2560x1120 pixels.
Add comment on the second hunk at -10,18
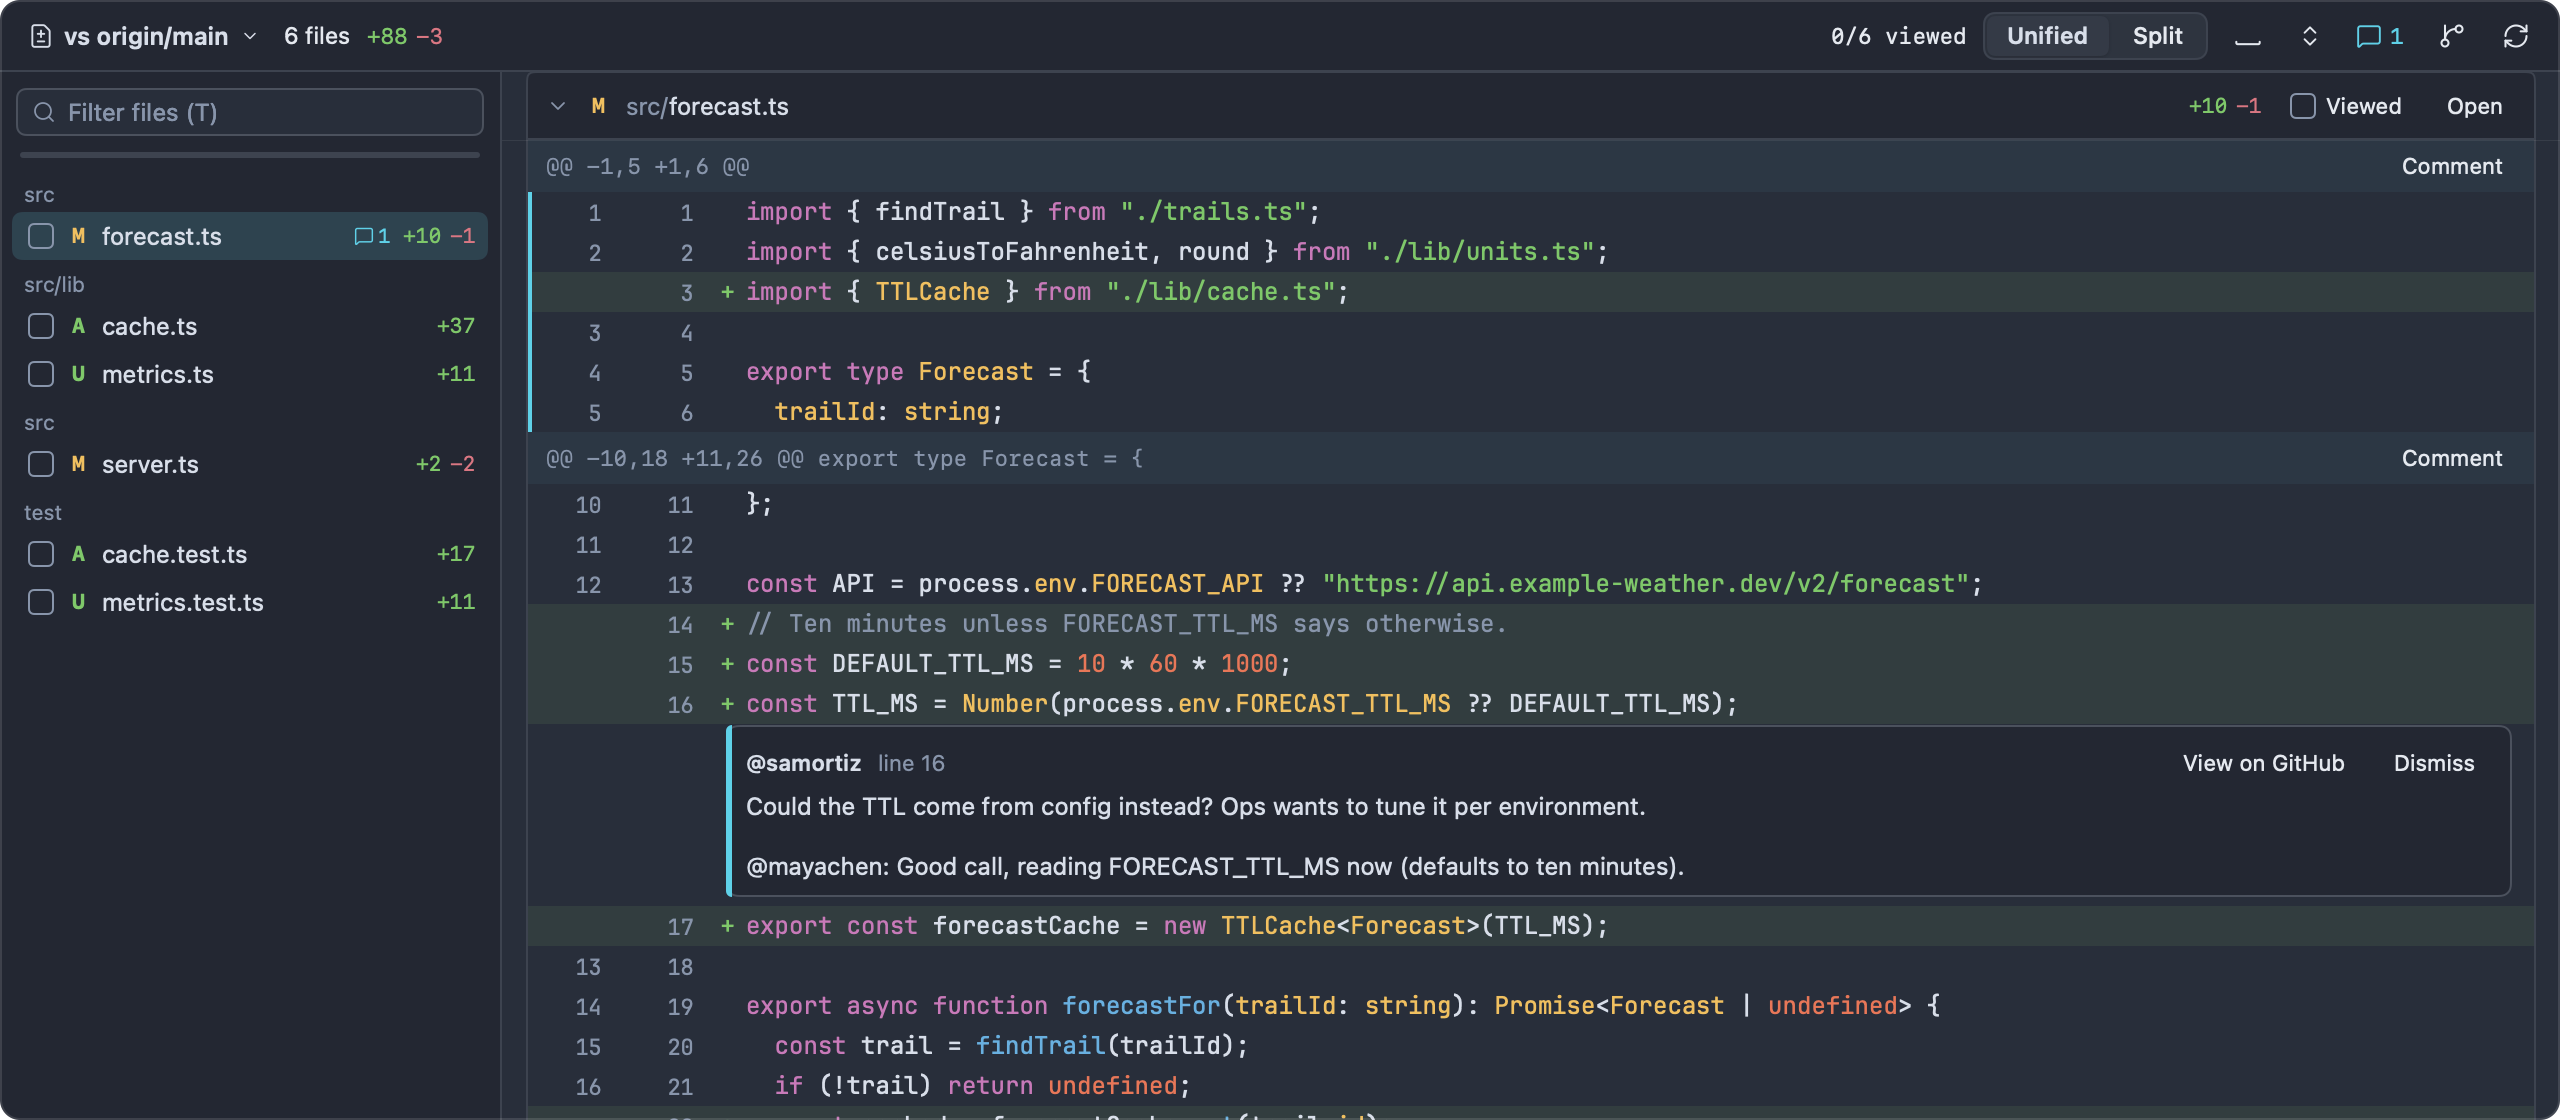pyautogui.click(x=2451, y=458)
